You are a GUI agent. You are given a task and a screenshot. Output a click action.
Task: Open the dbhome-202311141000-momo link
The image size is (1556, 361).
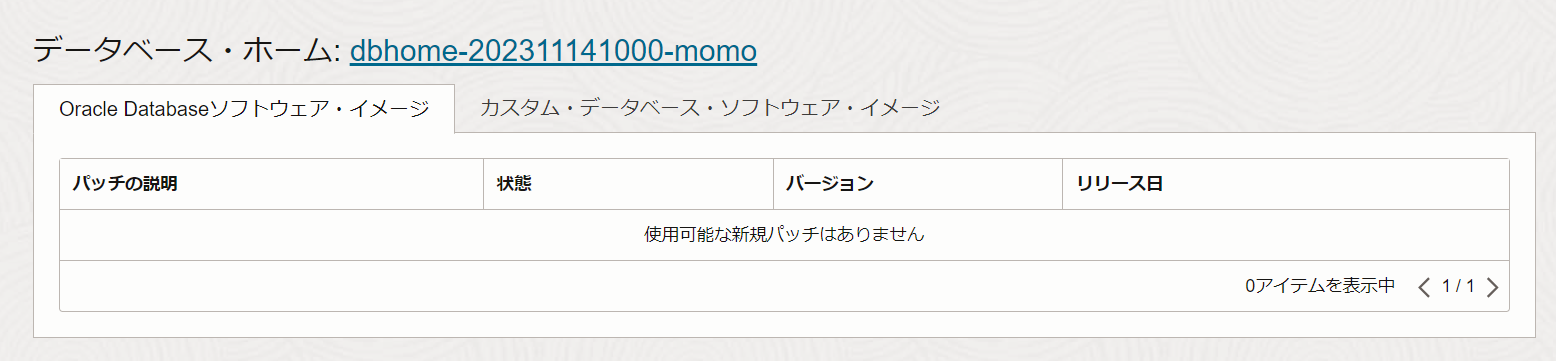[x=553, y=51]
